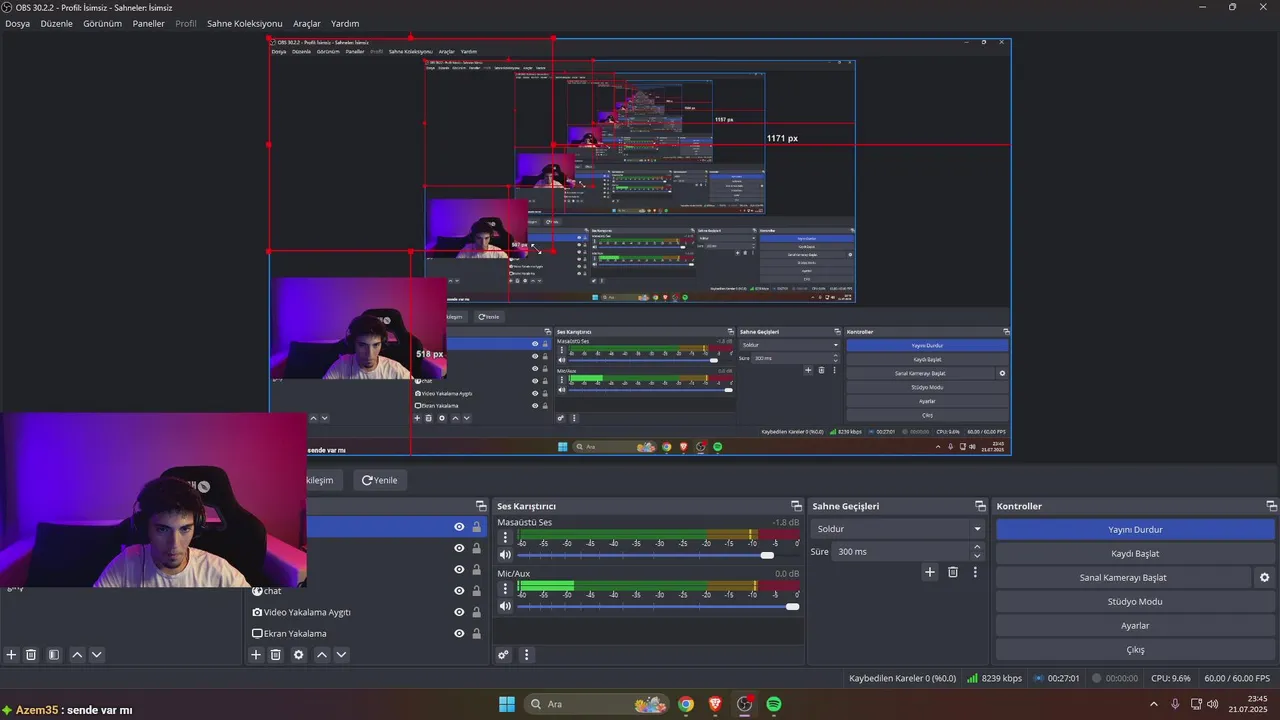The height and width of the screenshot is (720, 1280).
Task: Click the Yayını Durdur button
Action: [x=1135, y=530]
